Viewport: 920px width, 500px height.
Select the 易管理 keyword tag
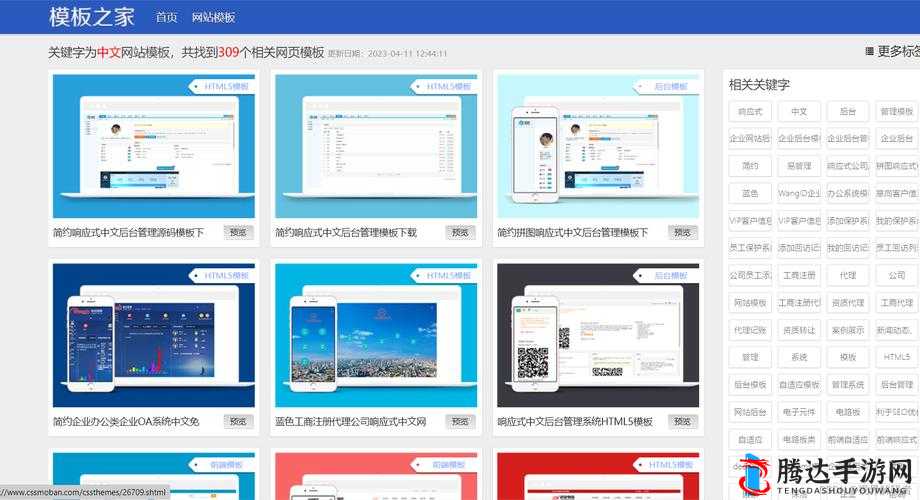click(x=799, y=166)
